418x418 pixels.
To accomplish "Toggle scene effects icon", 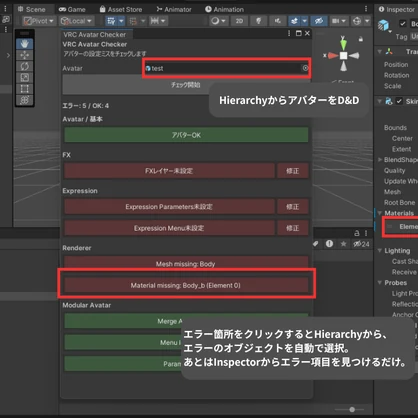I will pos(294,21).
